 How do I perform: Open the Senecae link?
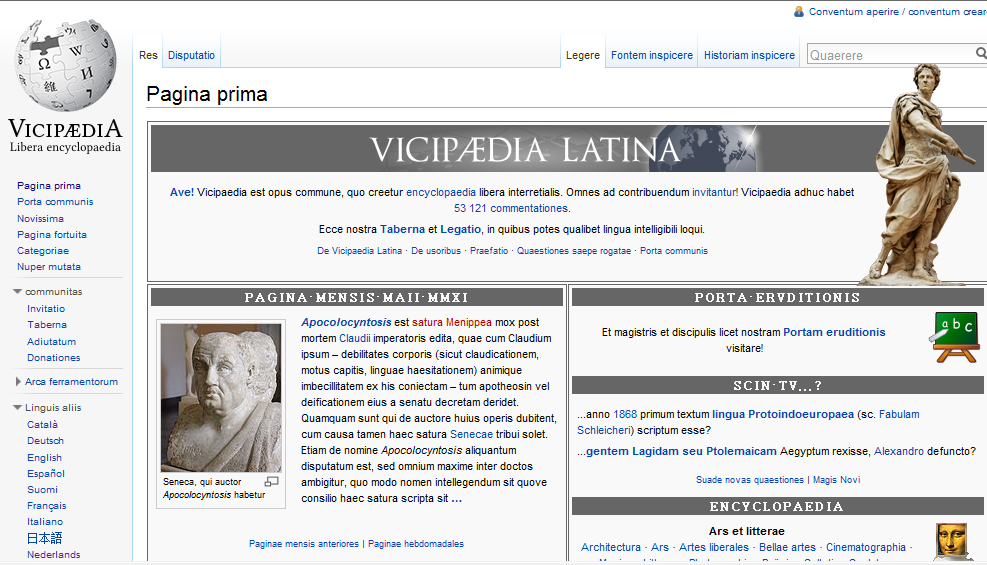[x=471, y=435]
